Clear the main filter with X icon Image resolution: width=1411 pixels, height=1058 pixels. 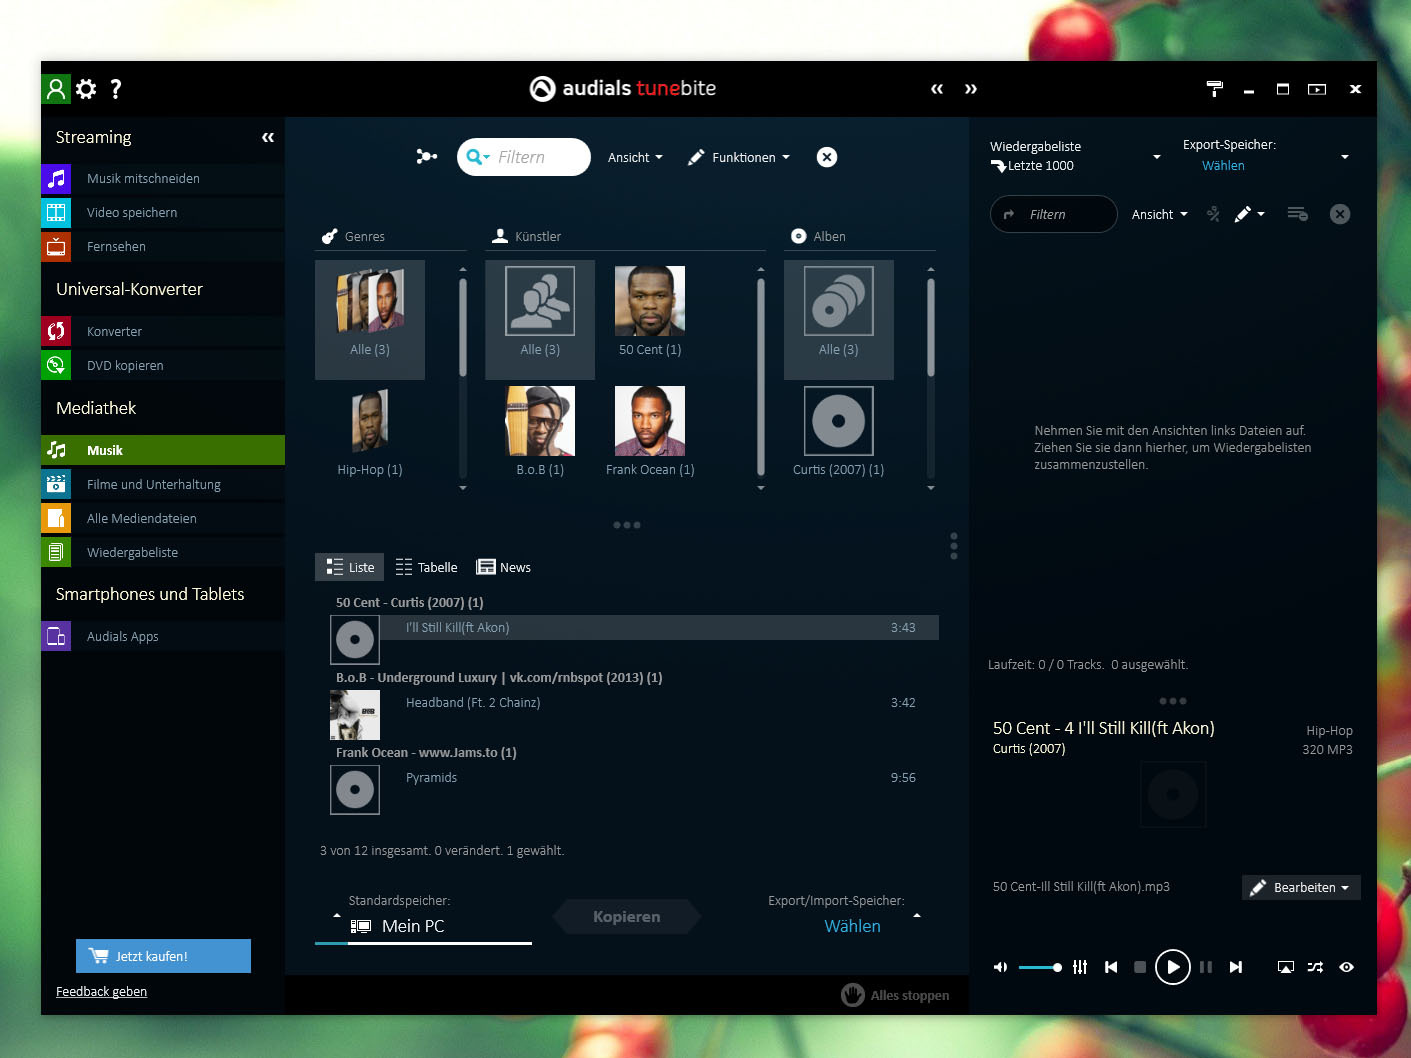point(827,157)
